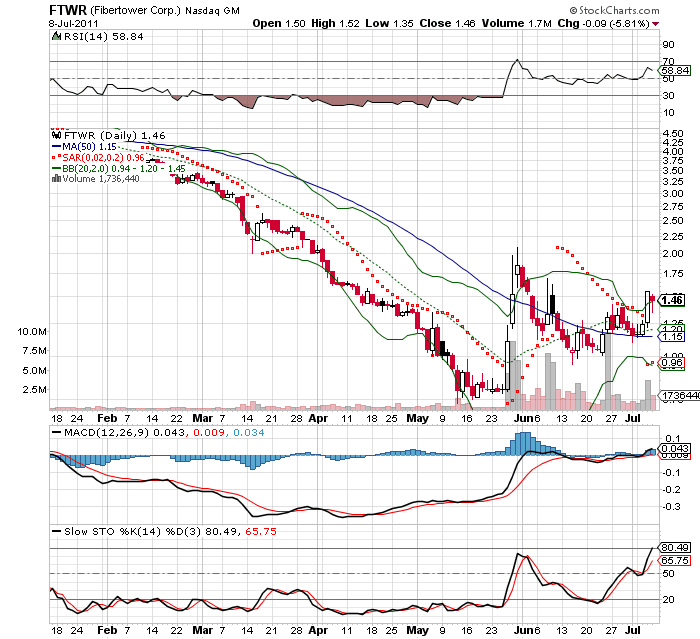This screenshot has width=700, height=639.
Task: Click the red 0.96 SAR price tag
Action: [x=672, y=363]
